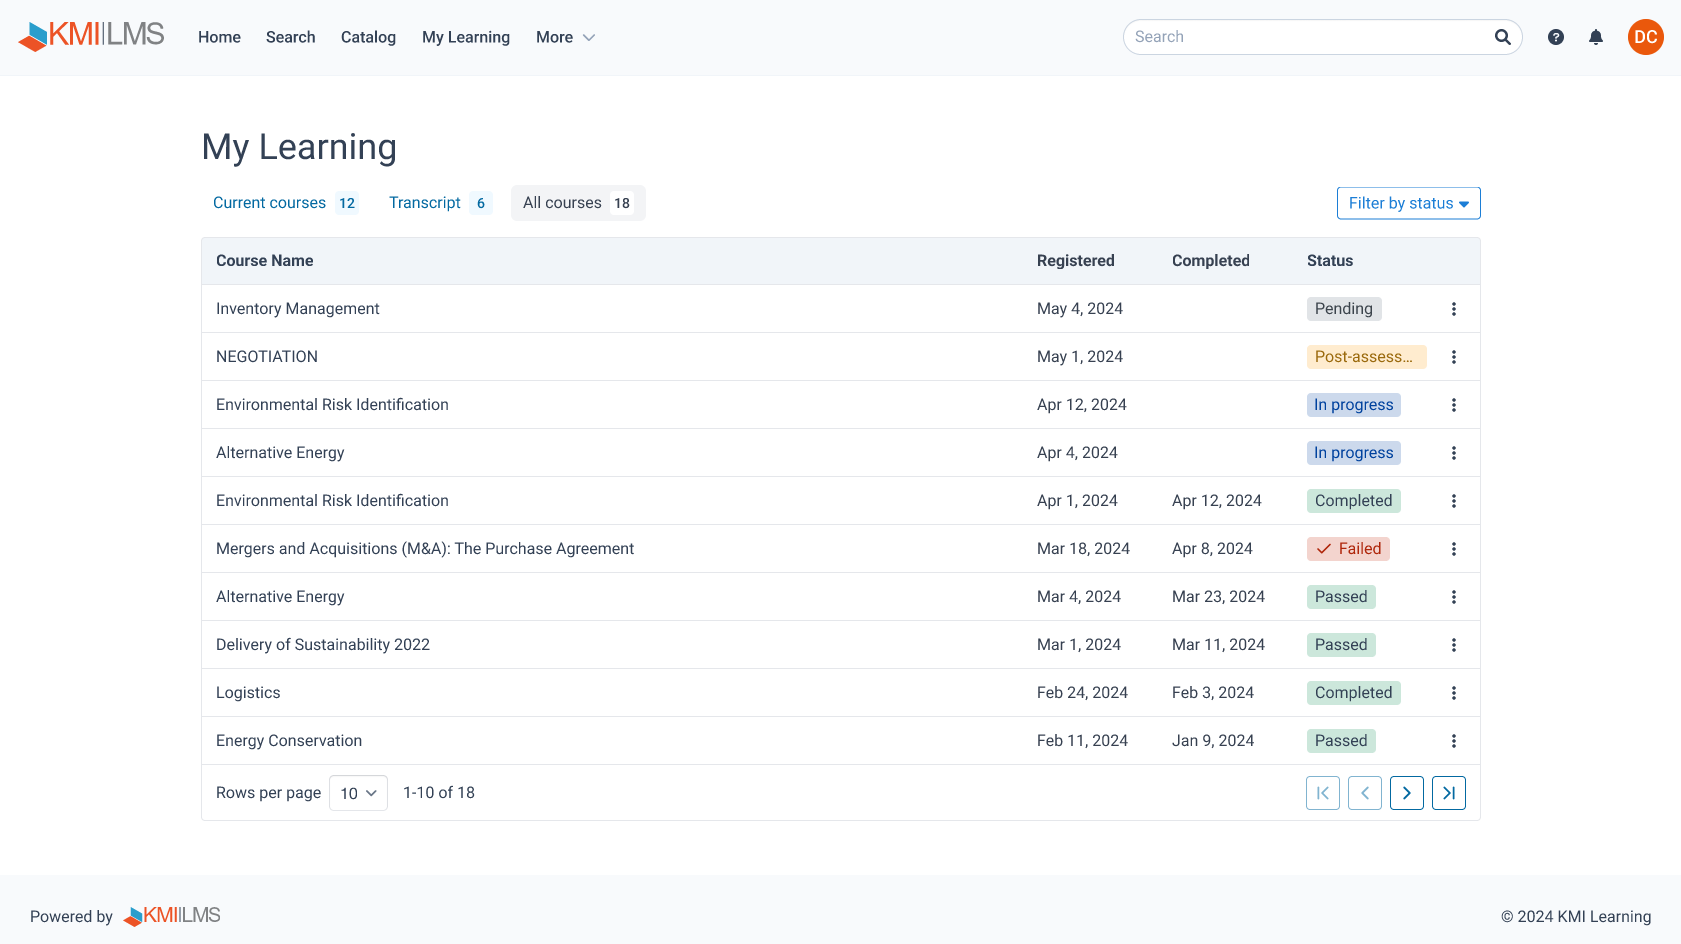
Task: Change rows per page dropdown
Action: point(358,793)
